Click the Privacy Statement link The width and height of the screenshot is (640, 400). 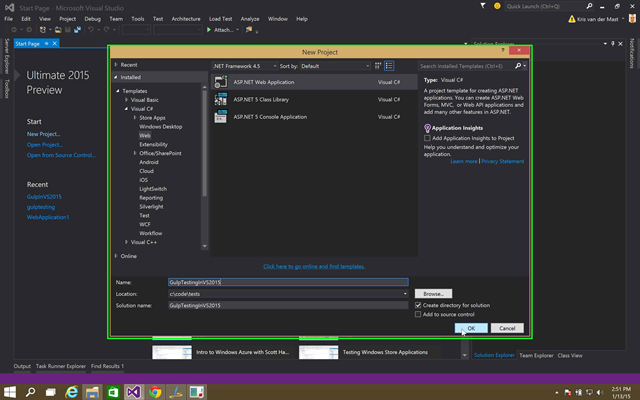(503, 161)
